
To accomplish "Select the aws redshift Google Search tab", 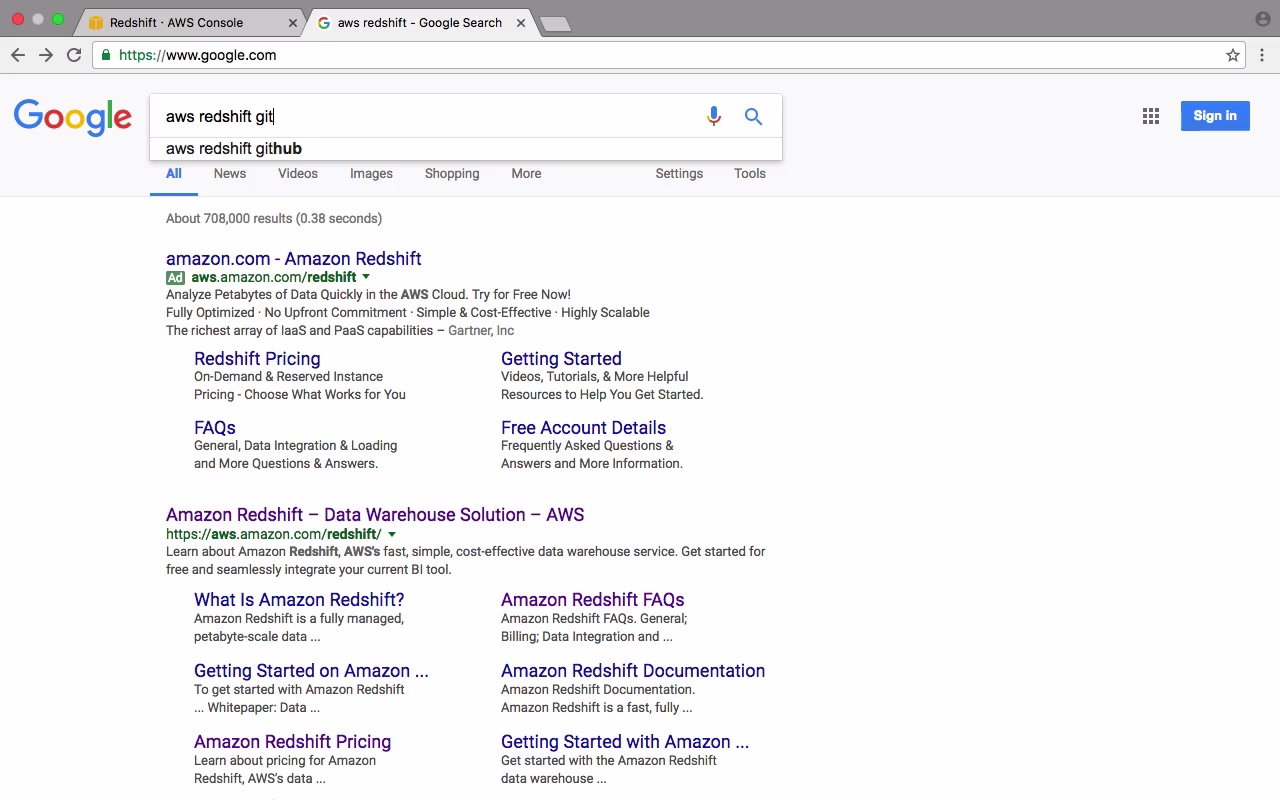I will 420,23.
